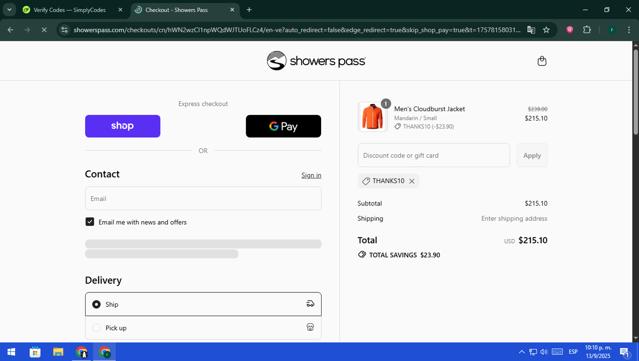Click the Men's Cloudburst Jacket thumbnail
Screen dimensions: 639x361
pyautogui.click(x=372, y=117)
